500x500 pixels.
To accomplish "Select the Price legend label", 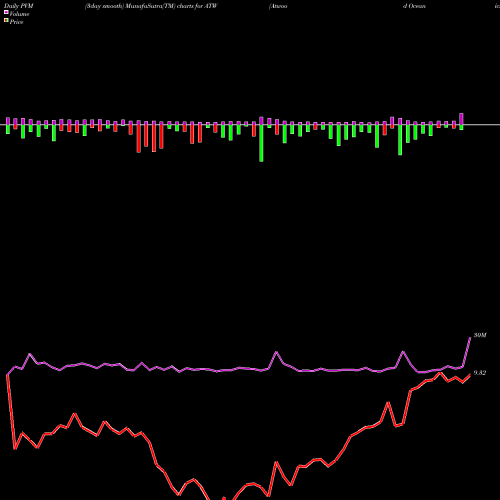I will pyautogui.click(x=16, y=22).
